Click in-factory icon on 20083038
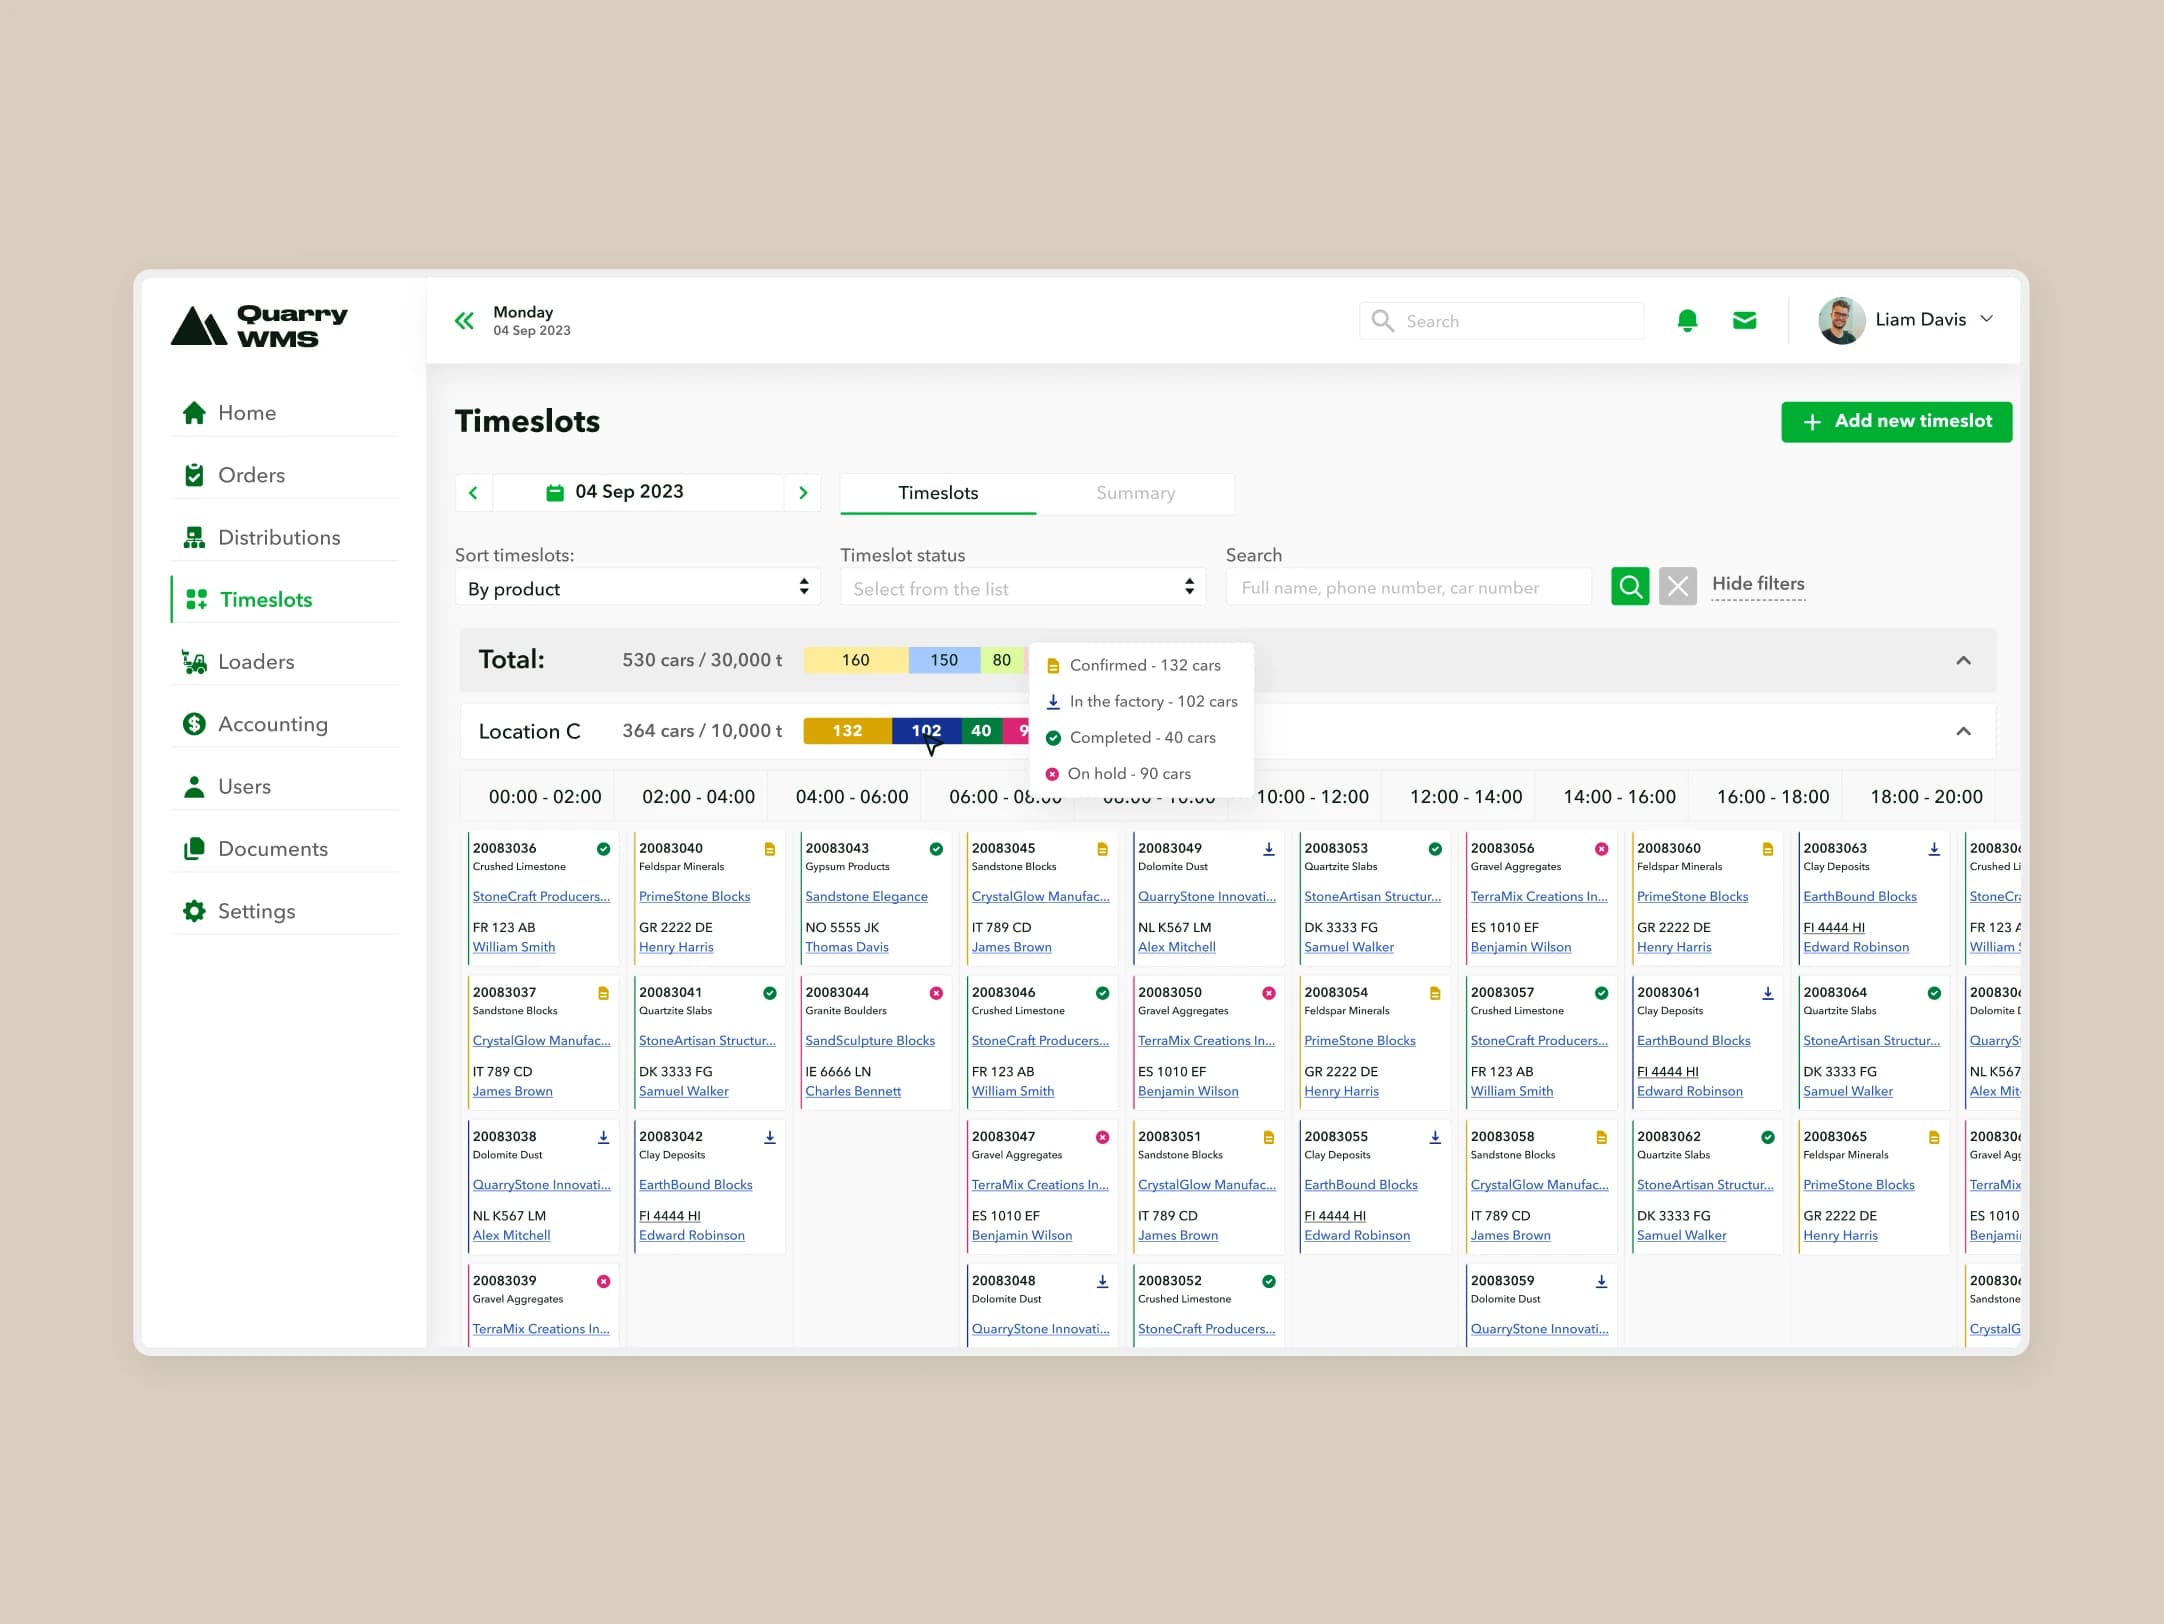This screenshot has width=2164, height=1624. tap(603, 1137)
